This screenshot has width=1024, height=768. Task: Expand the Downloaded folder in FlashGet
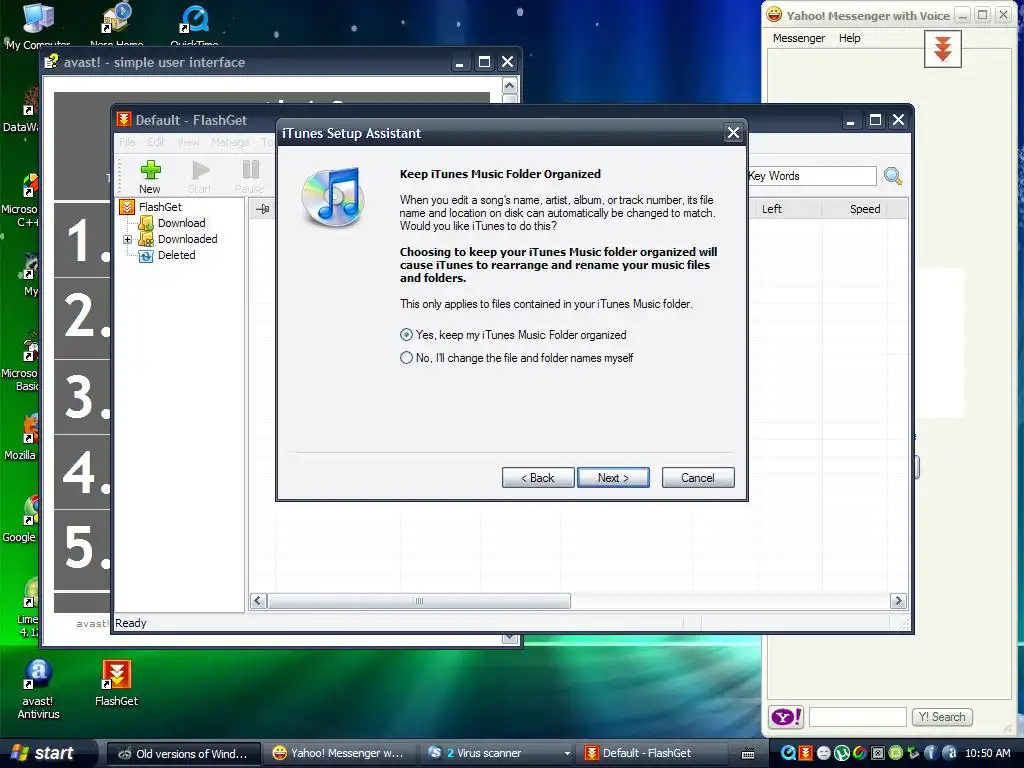(x=127, y=240)
